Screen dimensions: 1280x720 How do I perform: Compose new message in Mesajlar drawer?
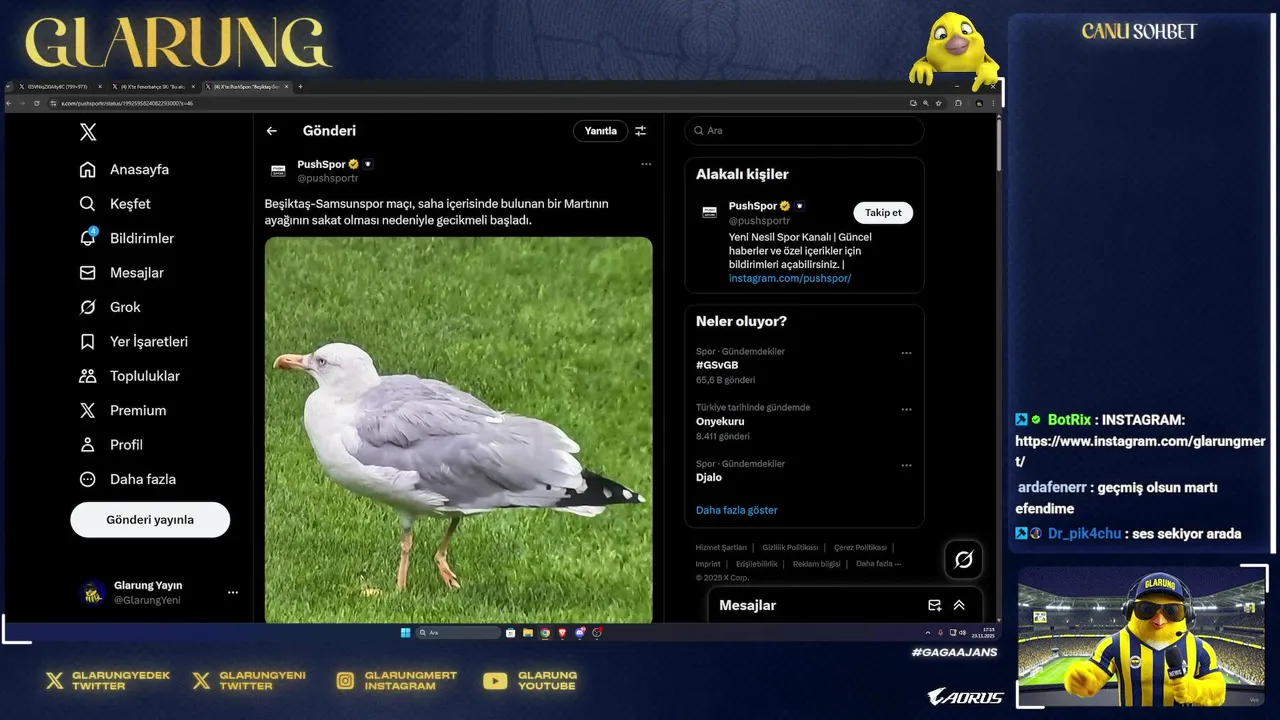(x=934, y=605)
